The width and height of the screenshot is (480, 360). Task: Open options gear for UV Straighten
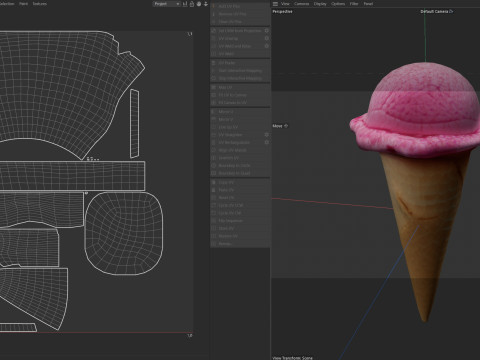click(x=267, y=134)
